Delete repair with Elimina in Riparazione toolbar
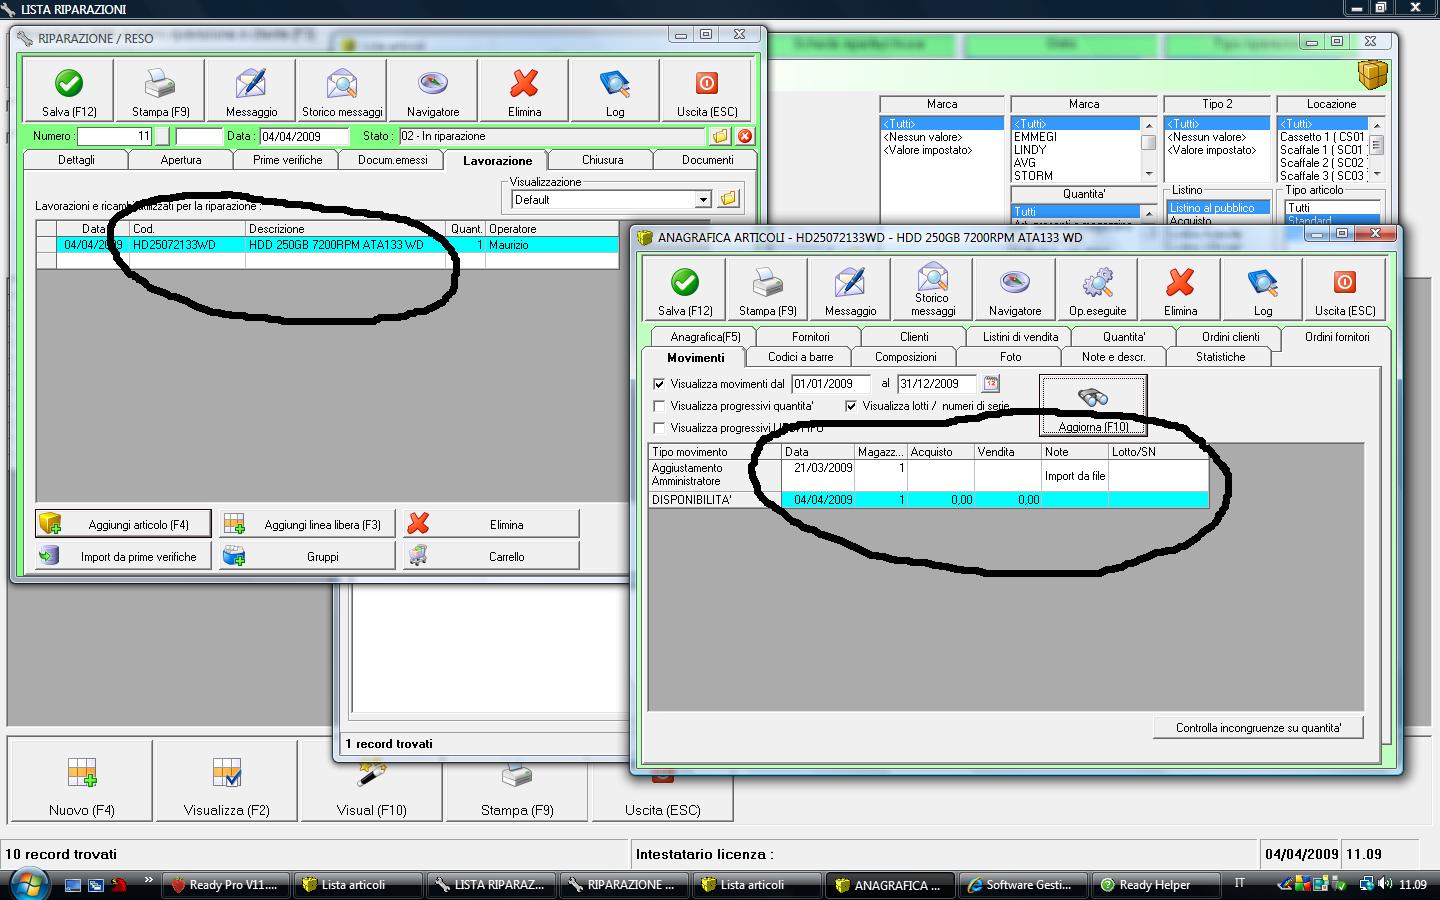The width and height of the screenshot is (1440, 900). pos(524,91)
